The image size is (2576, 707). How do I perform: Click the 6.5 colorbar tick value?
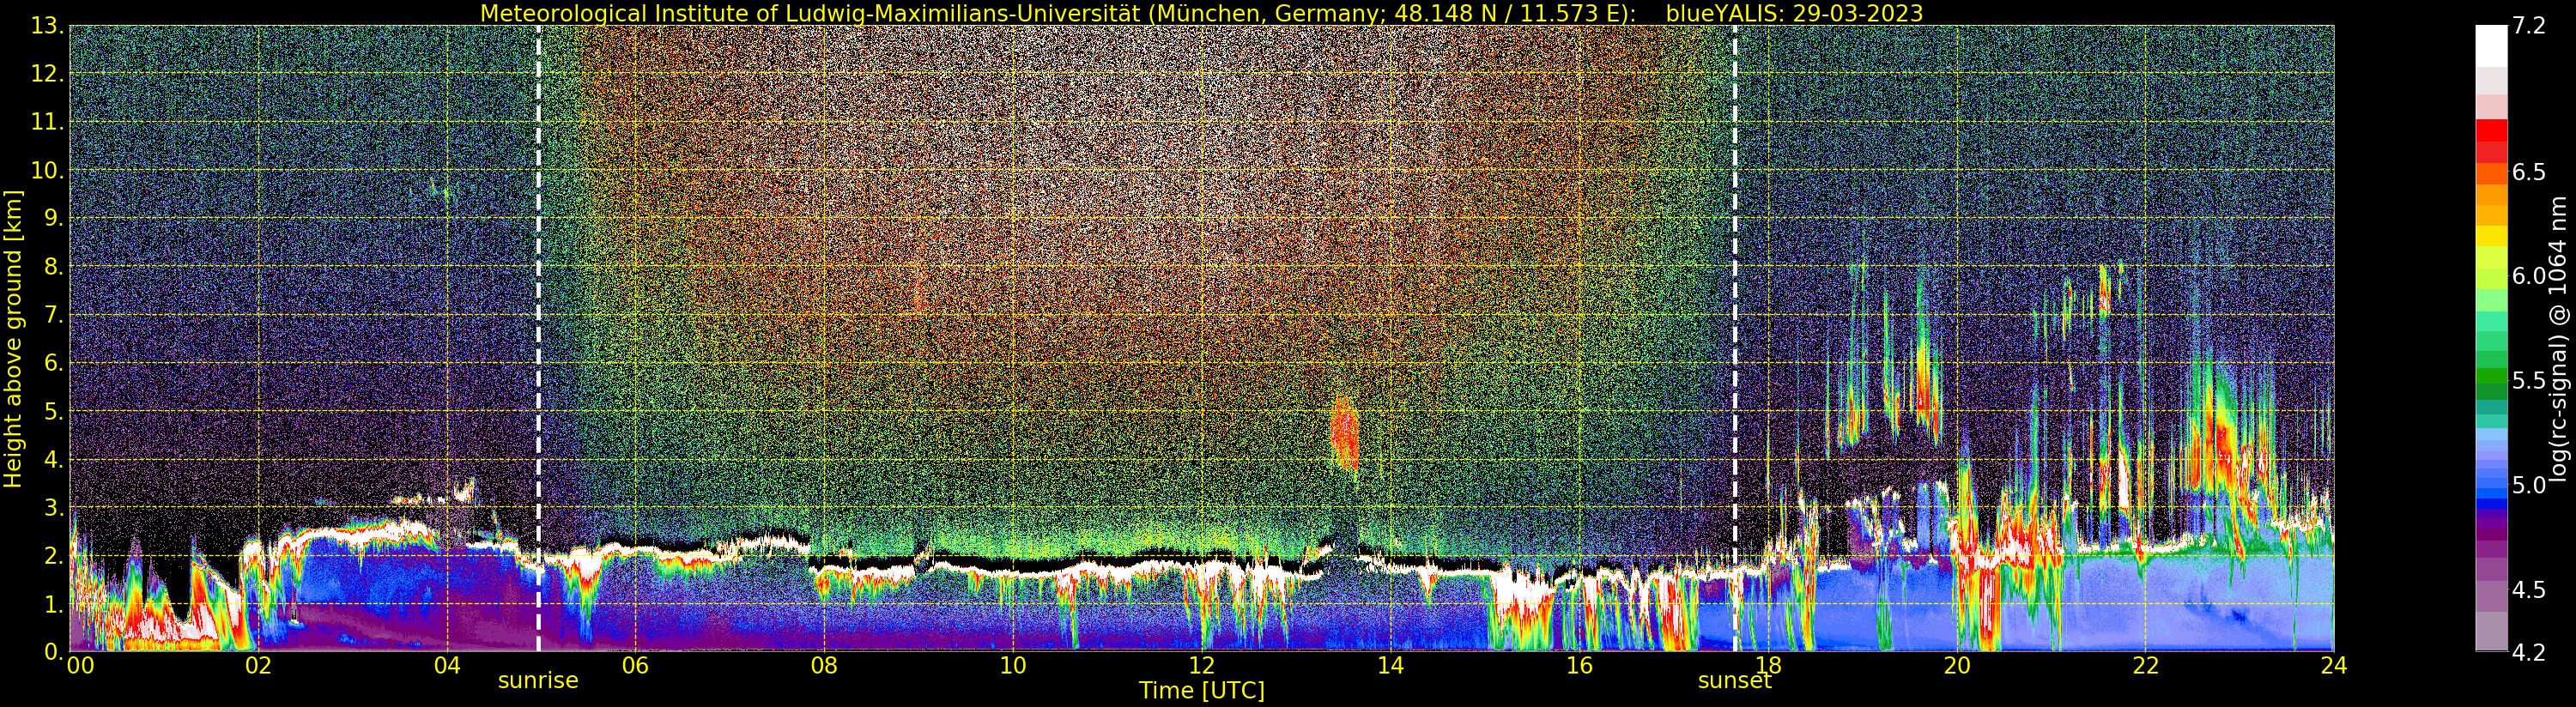coord(2529,172)
